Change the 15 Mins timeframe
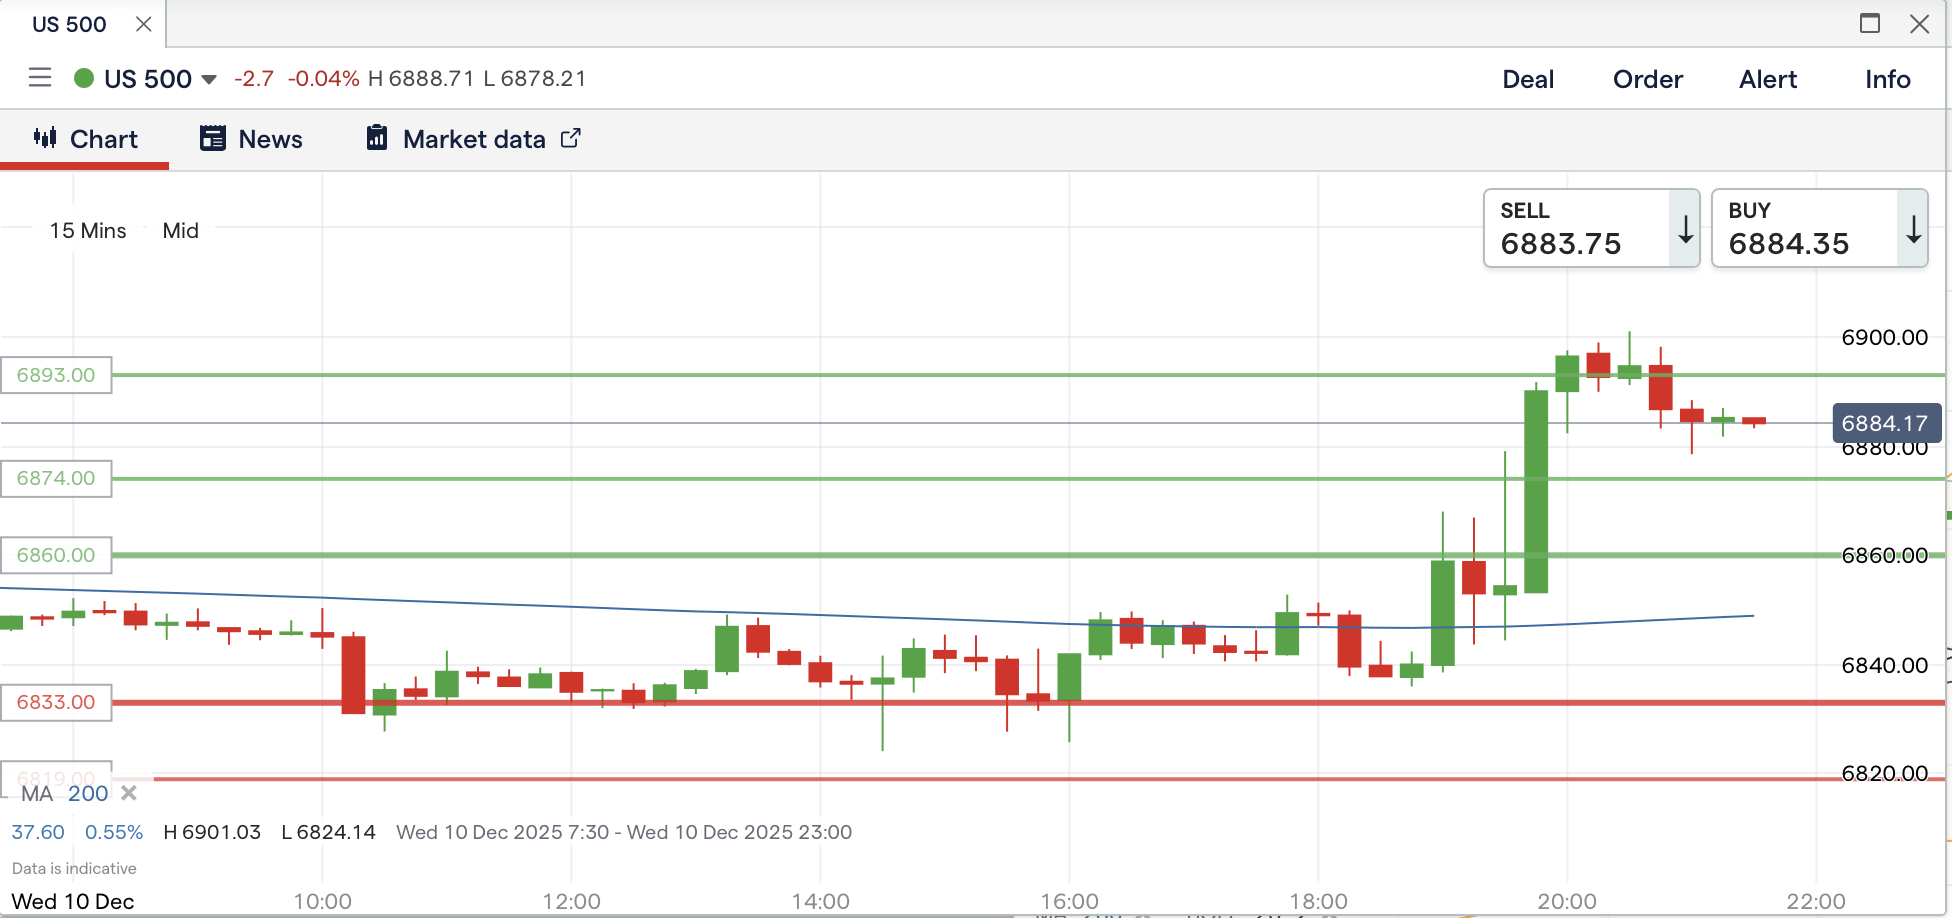Image resolution: width=1952 pixels, height=918 pixels. [x=88, y=231]
